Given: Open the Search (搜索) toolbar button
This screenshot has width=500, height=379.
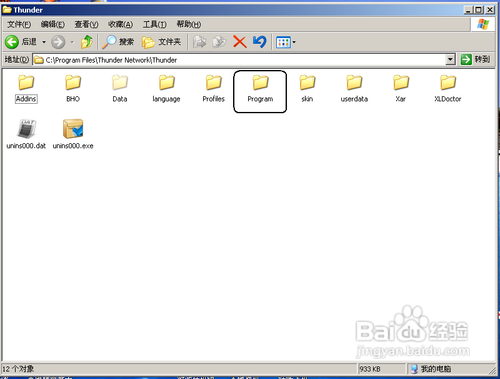Looking at the screenshot, I should pyautogui.click(x=118, y=42).
